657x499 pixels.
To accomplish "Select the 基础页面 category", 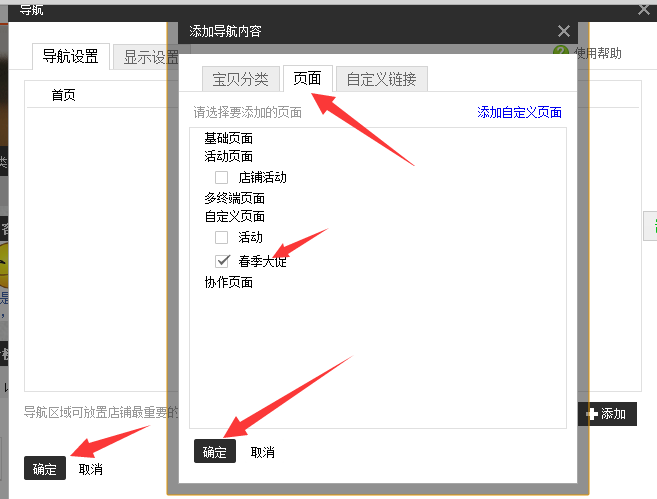I will point(228,138).
